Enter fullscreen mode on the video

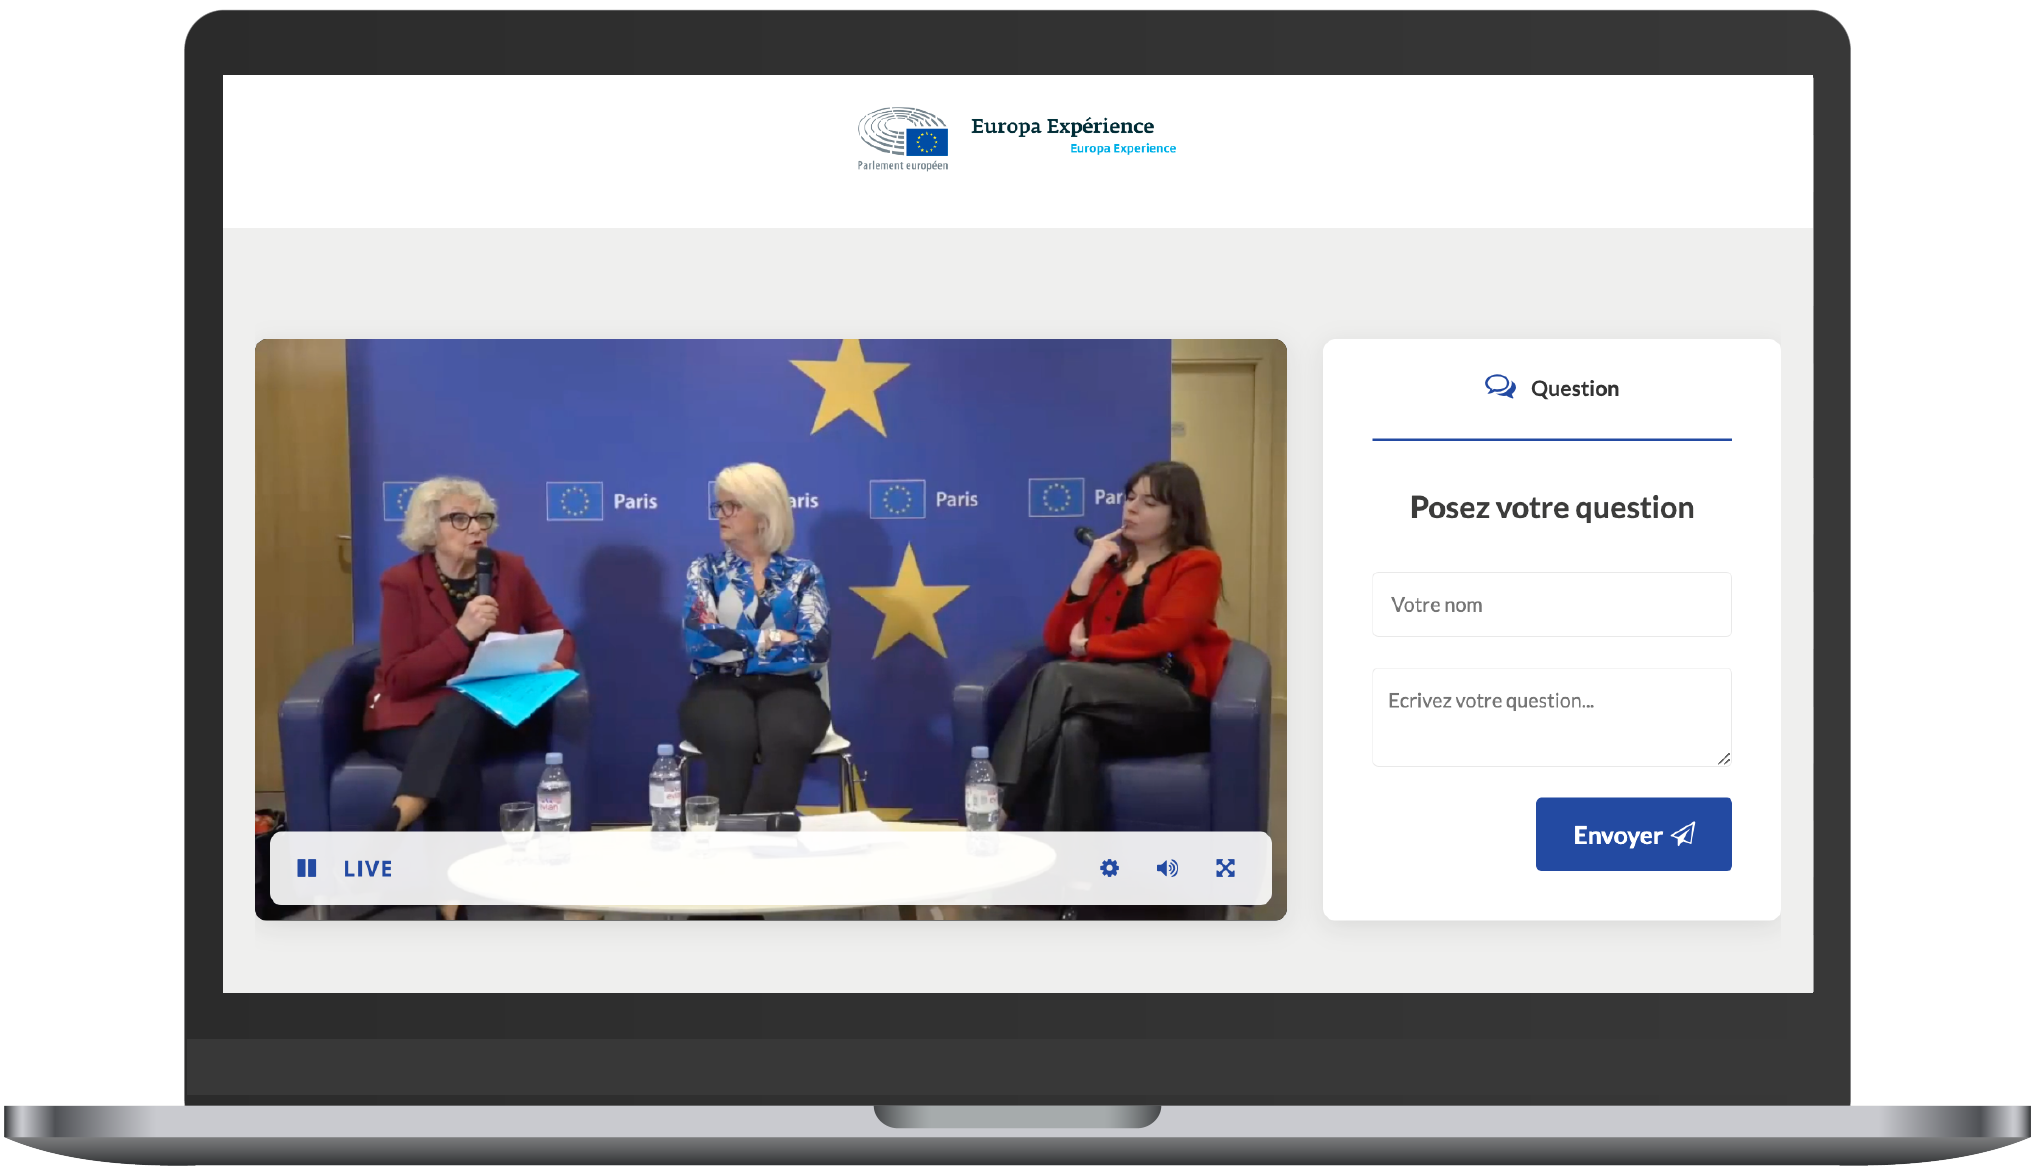(1225, 868)
